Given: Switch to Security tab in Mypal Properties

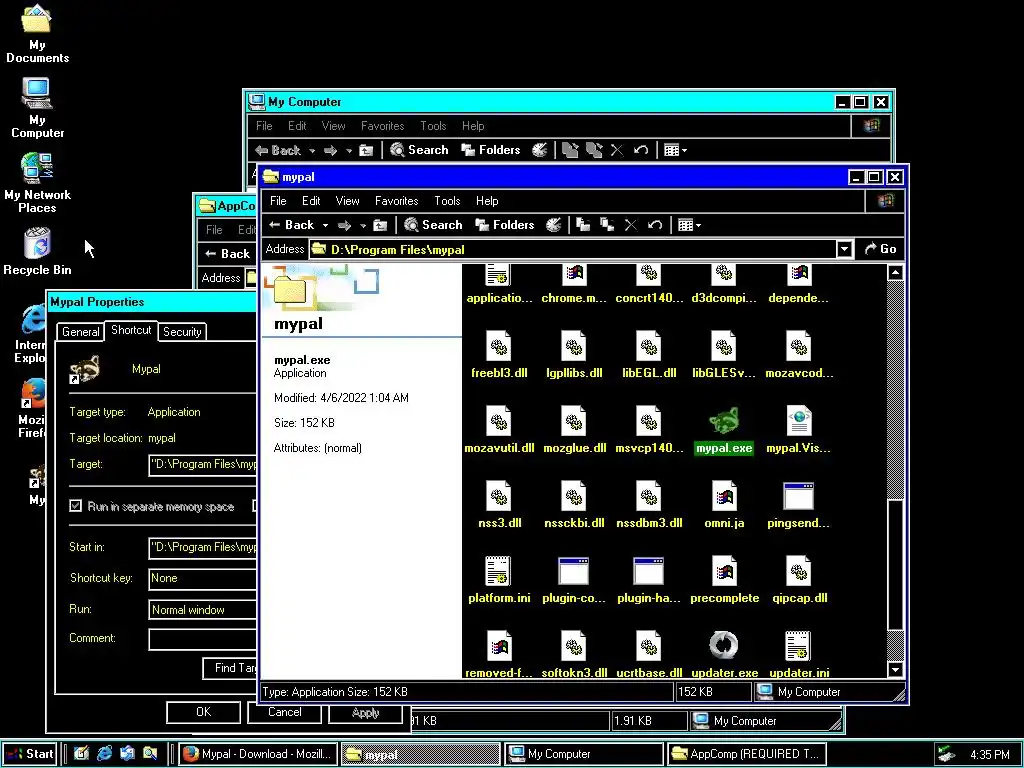Looking at the screenshot, I should 182,332.
